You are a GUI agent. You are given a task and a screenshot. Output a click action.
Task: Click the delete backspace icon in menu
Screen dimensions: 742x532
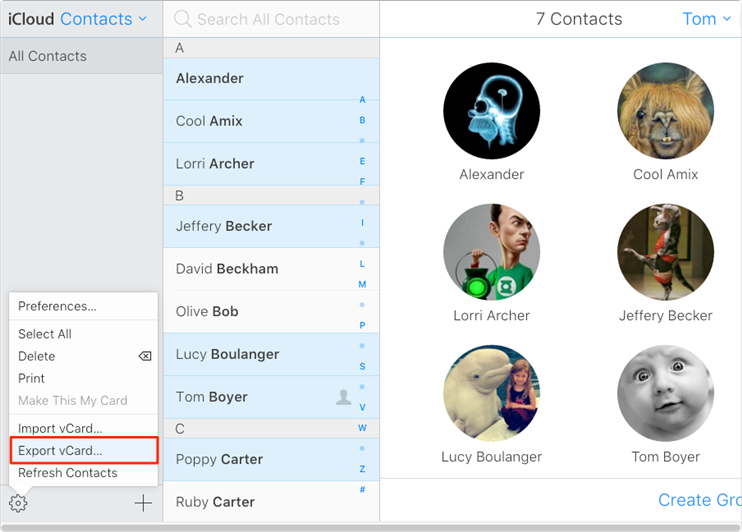(145, 356)
